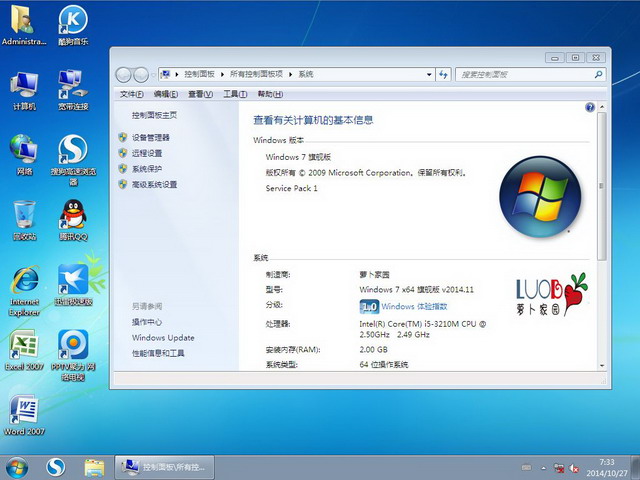Launch Sogou browser desktop shortcut
Screen dimensions: 640x480
tap(73, 160)
